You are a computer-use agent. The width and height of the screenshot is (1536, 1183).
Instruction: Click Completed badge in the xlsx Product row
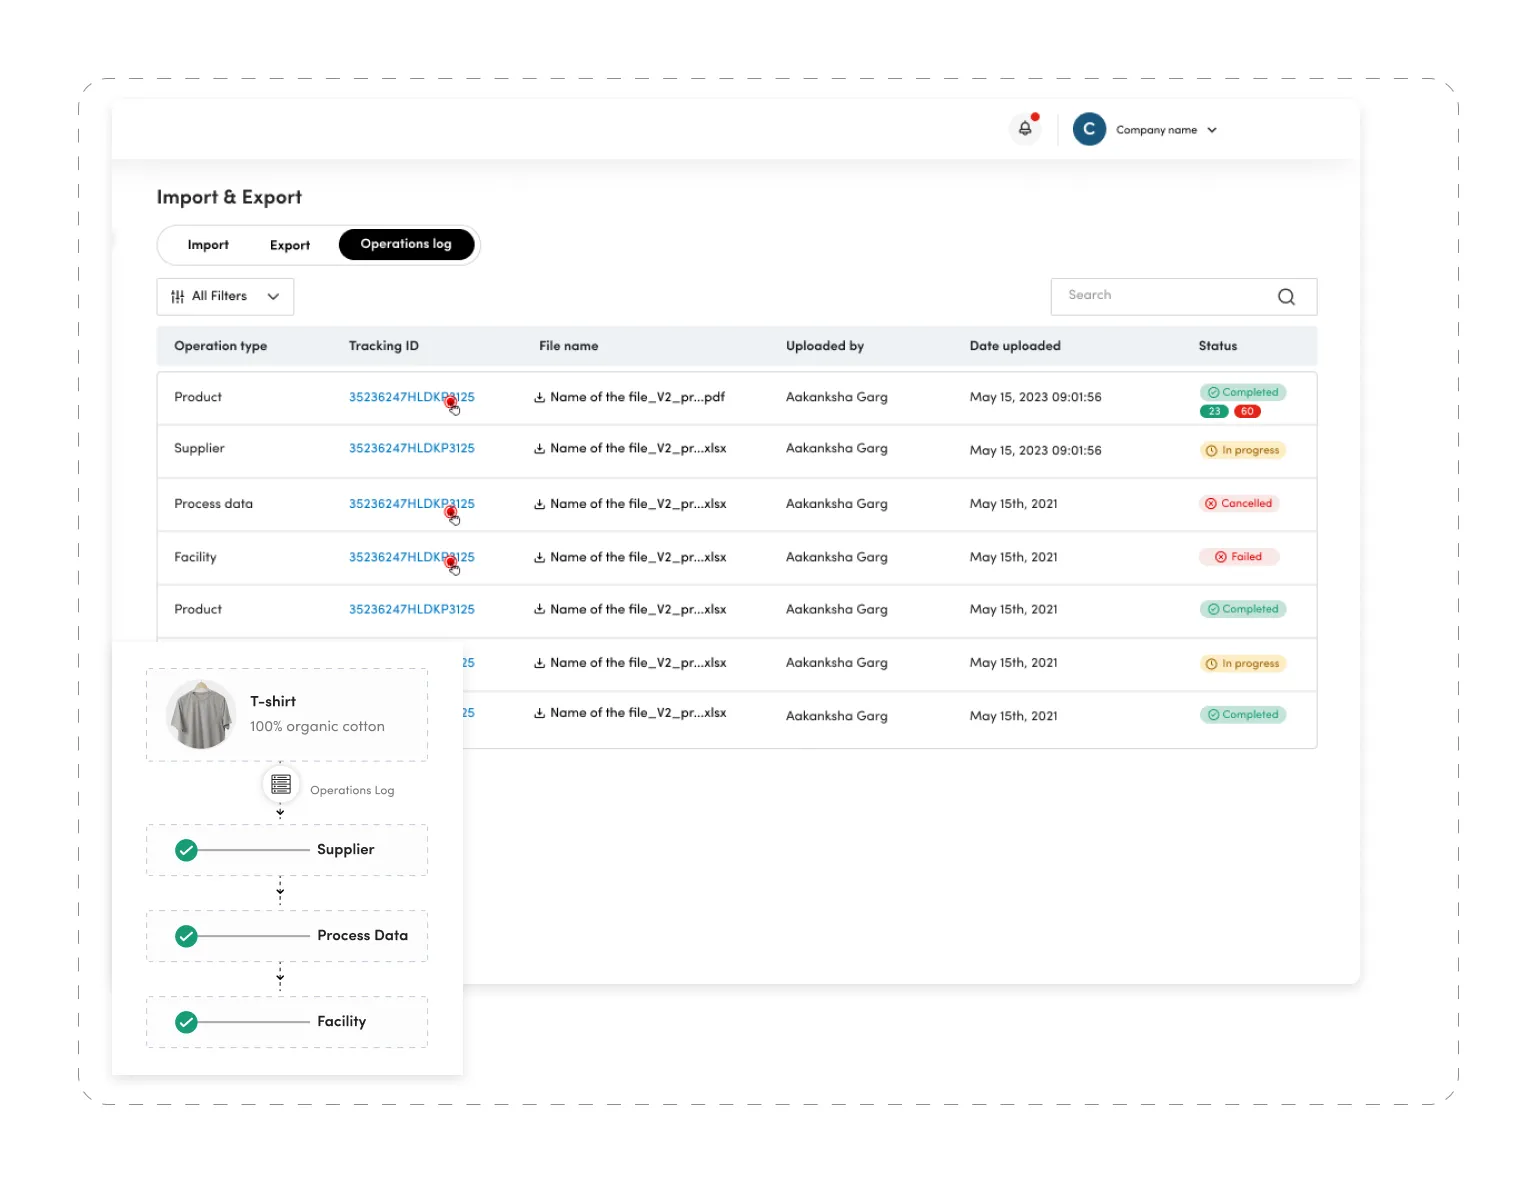(1242, 609)
